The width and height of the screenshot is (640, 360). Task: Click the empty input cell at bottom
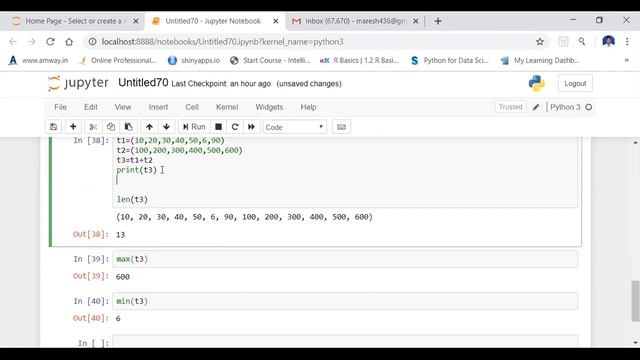[x=345, y=342]
